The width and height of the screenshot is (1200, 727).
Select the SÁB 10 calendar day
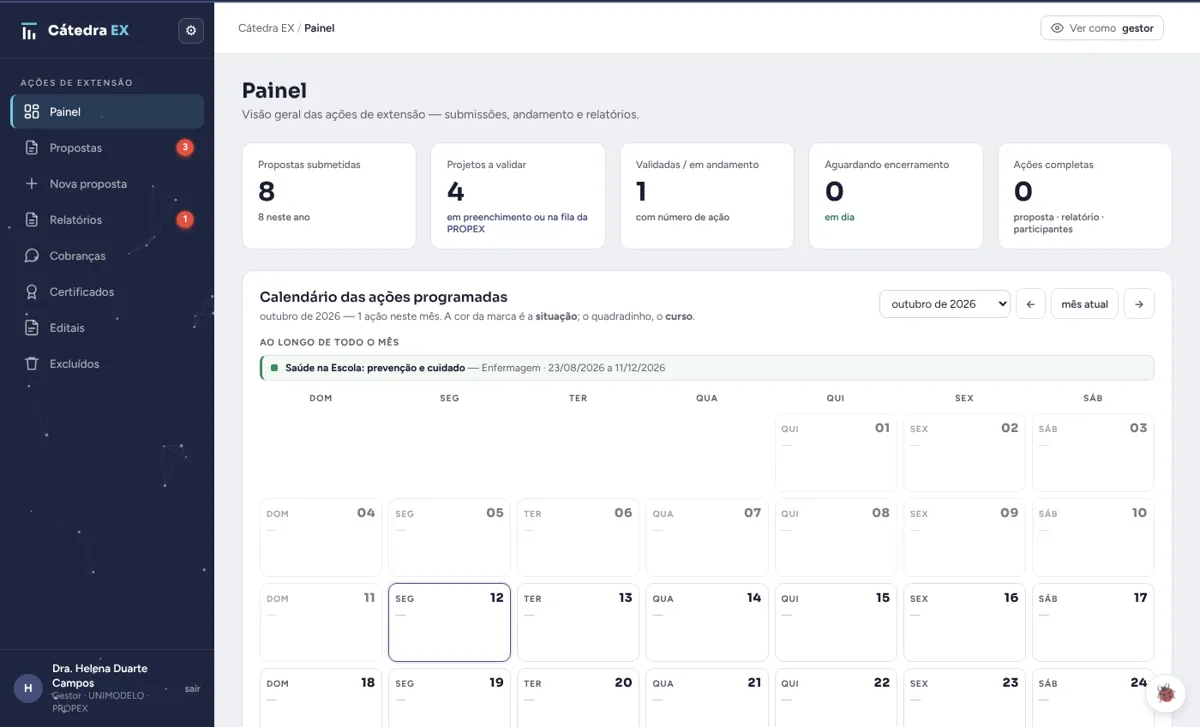(x=1093, y=538)
